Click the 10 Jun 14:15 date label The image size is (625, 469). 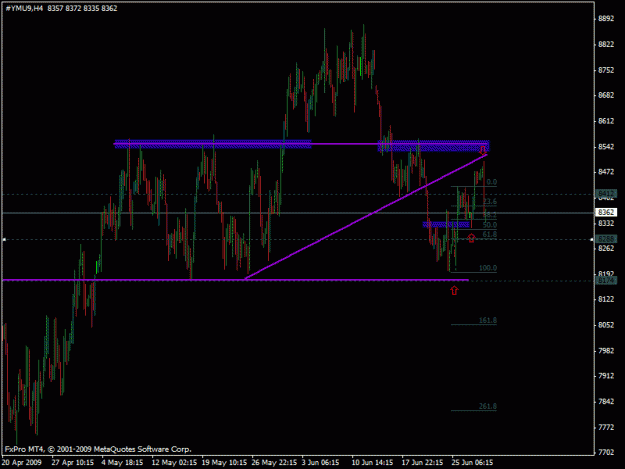click(x=372, y=463)
